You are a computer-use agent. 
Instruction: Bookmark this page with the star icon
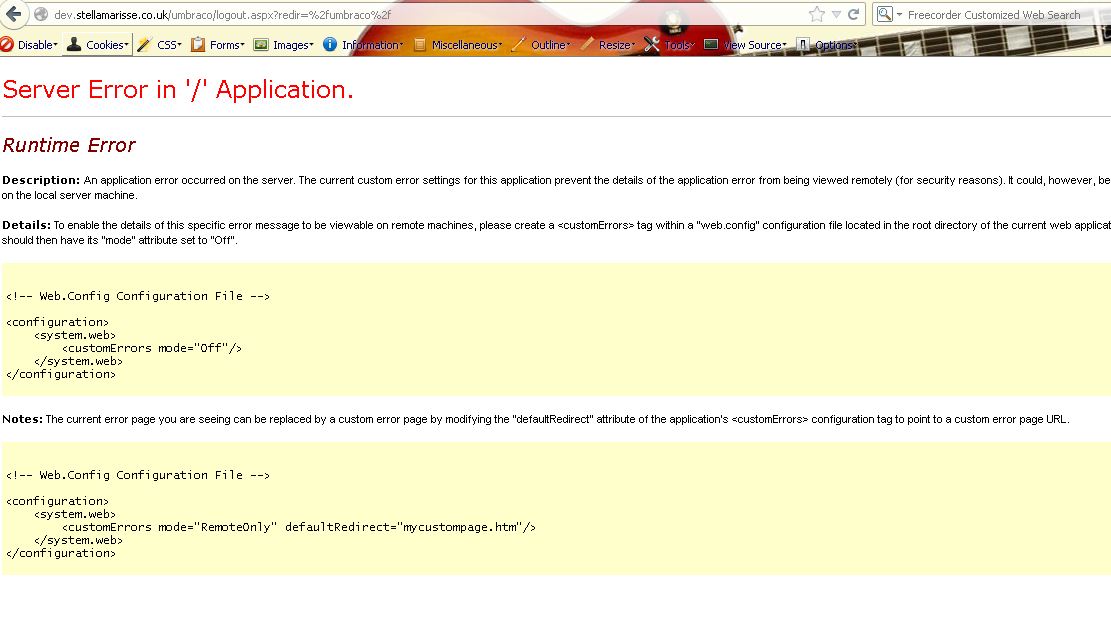coord(816,14)
